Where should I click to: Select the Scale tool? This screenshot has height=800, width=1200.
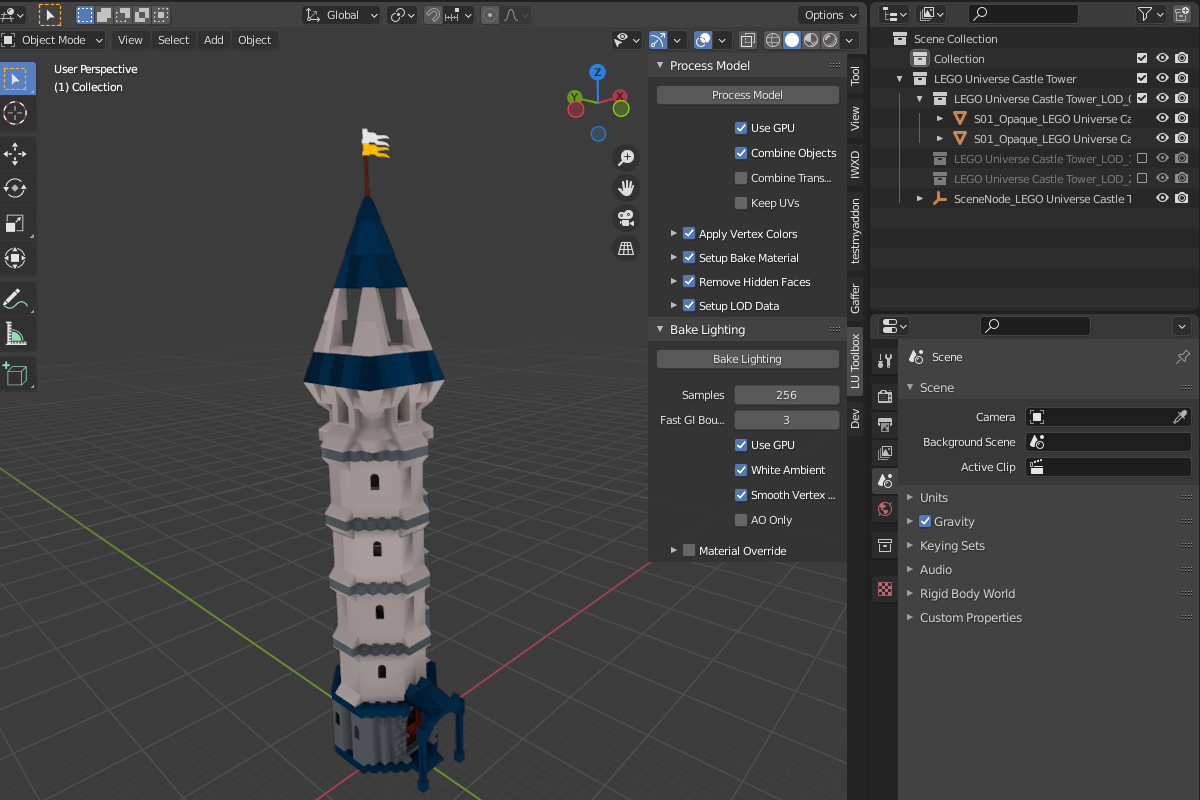coord(16,223)
